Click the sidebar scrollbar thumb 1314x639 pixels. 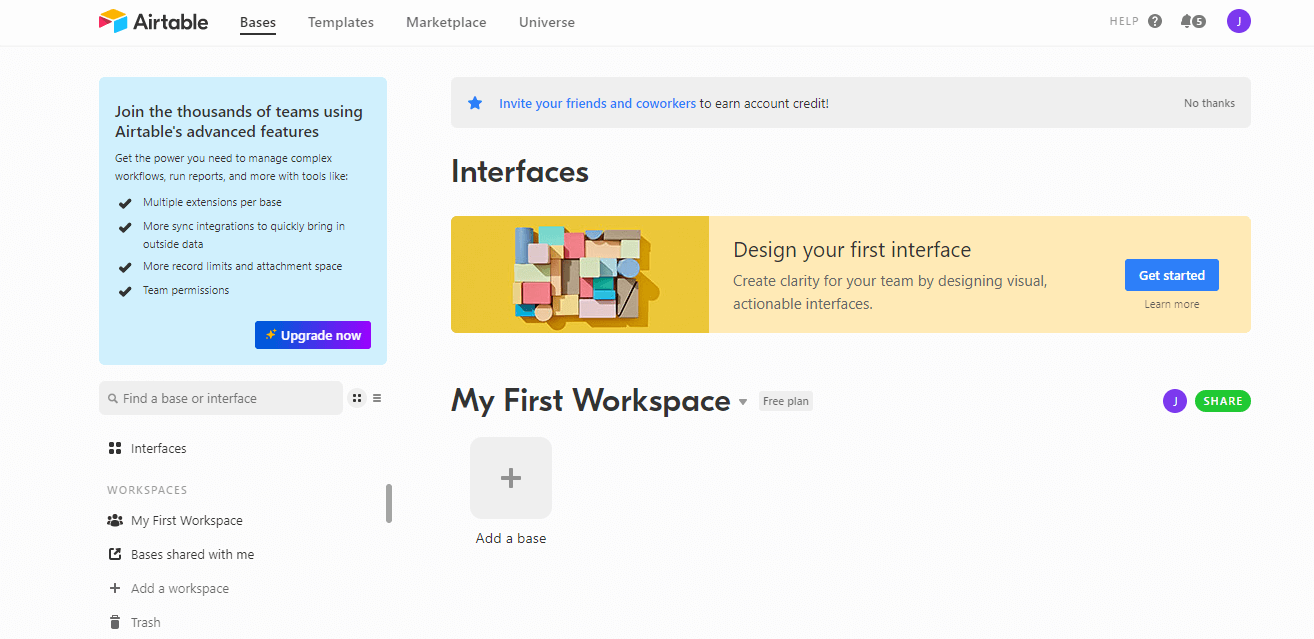[x=390, y=504]
